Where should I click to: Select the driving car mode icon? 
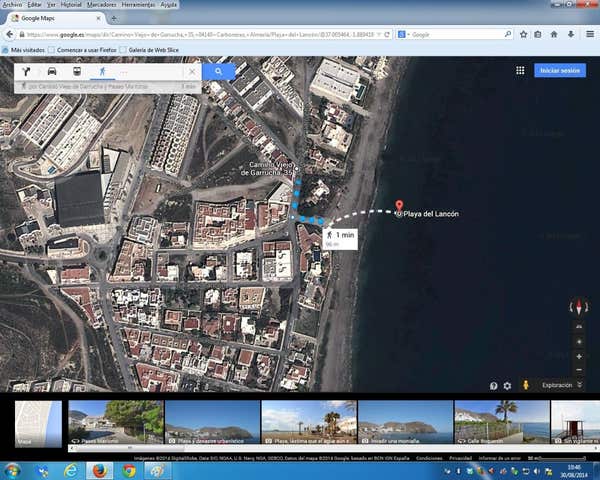click(x=52, y=72)
